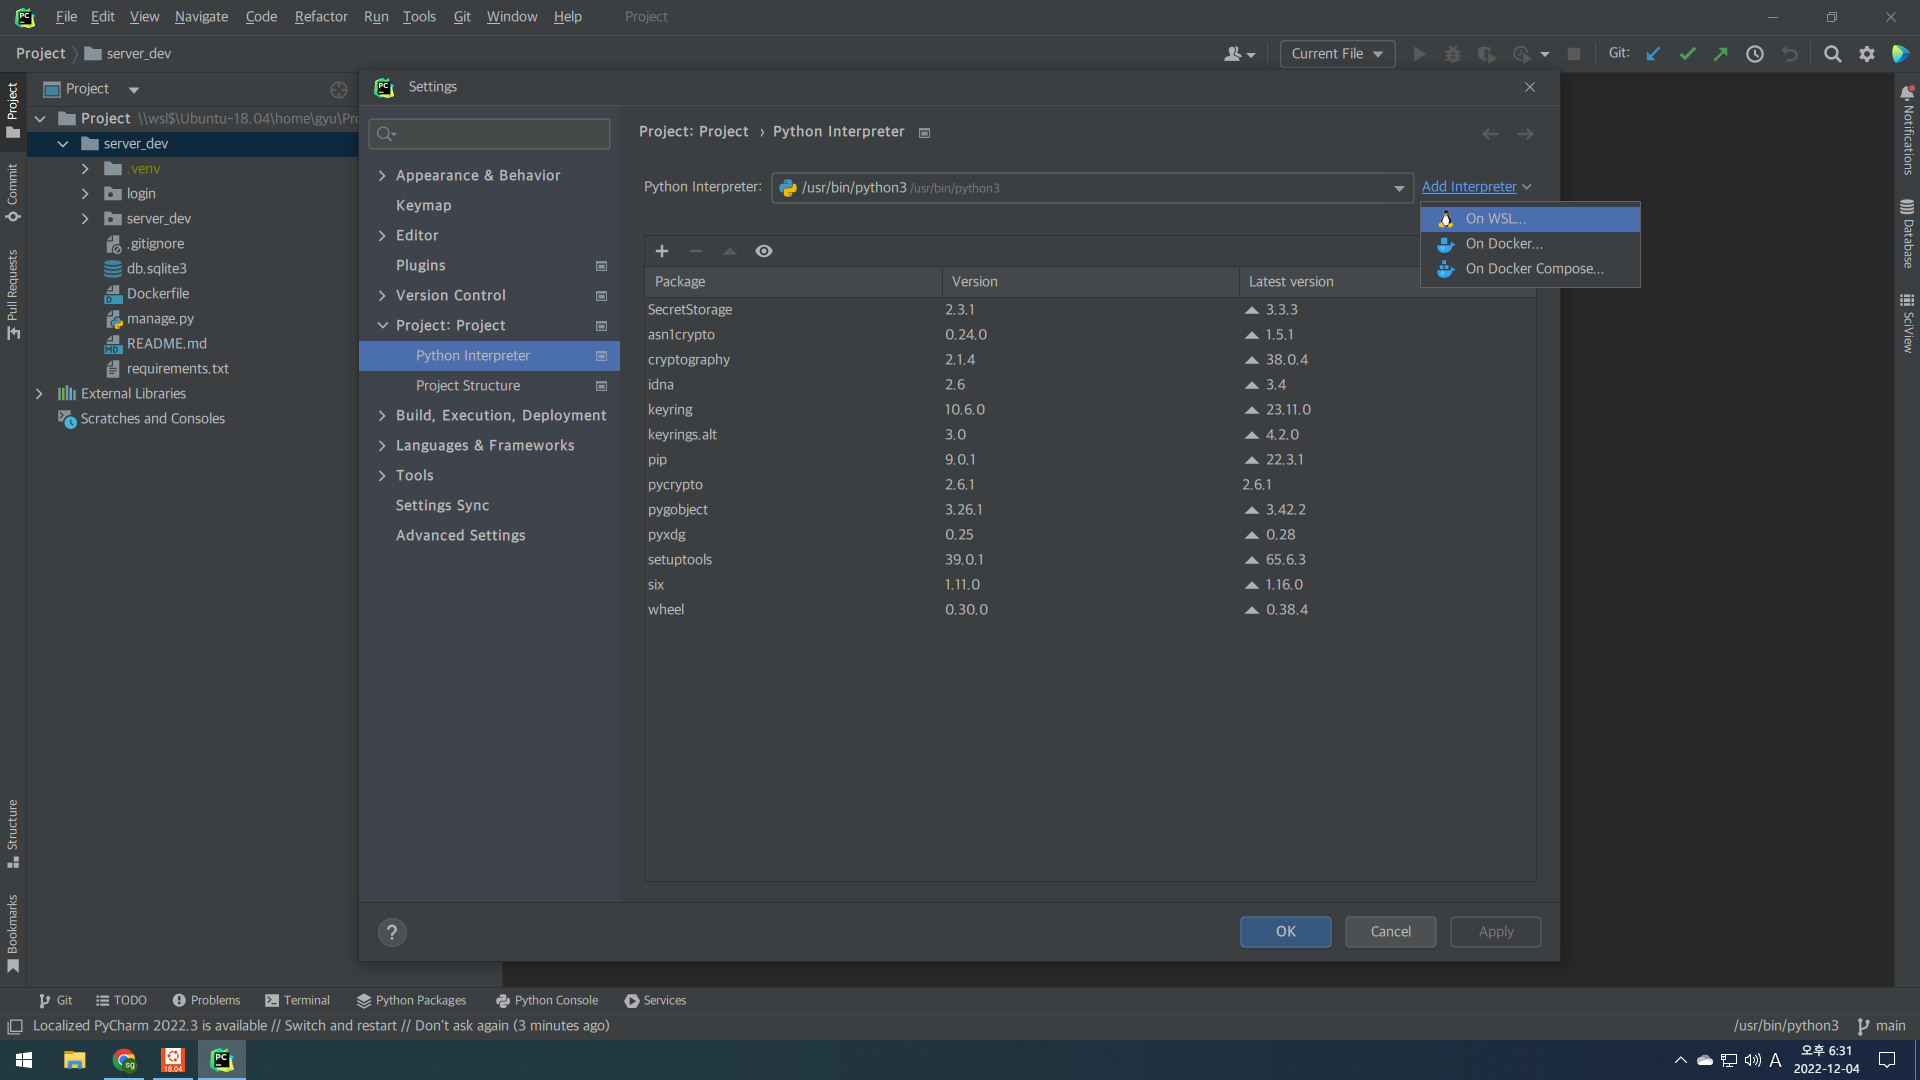Select the cryptography package row

(1090, 360)
